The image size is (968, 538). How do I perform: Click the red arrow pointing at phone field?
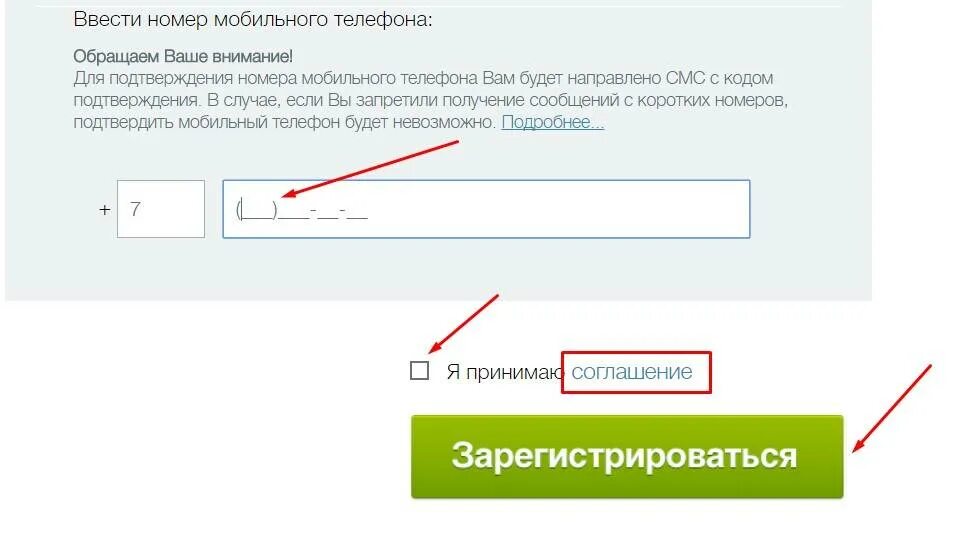click(x=370, y=169)
